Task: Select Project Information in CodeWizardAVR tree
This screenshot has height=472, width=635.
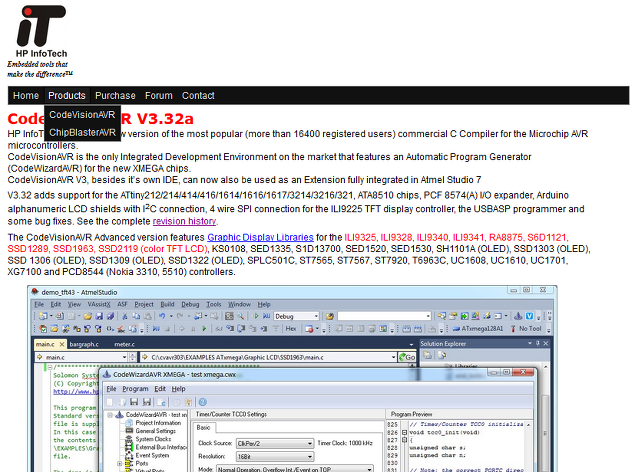Action: point(158,423)
